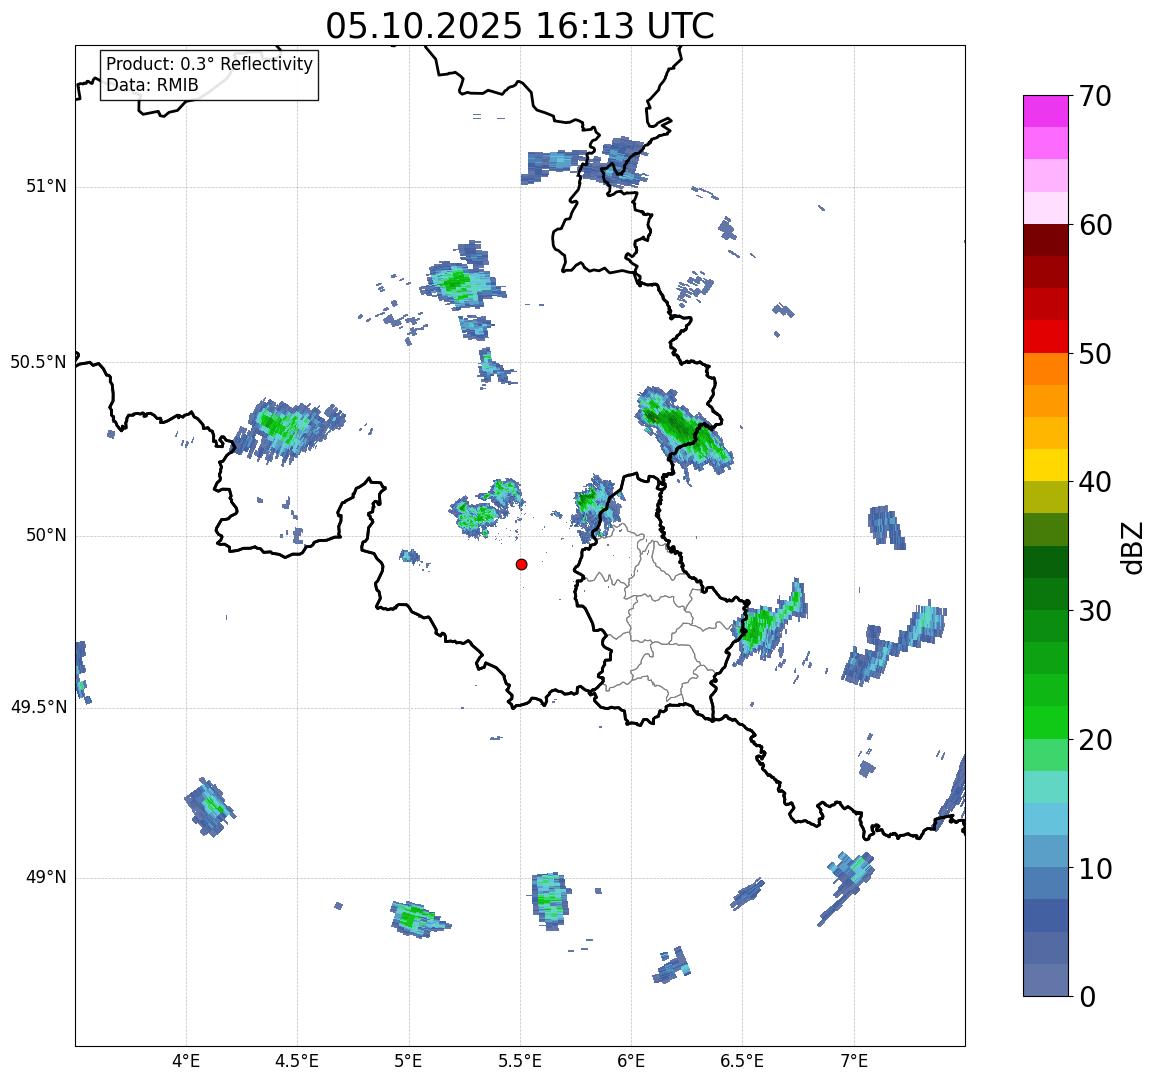Click the '10' colorbar tick label
1157x1081 pixels.
coord(1095,868)
